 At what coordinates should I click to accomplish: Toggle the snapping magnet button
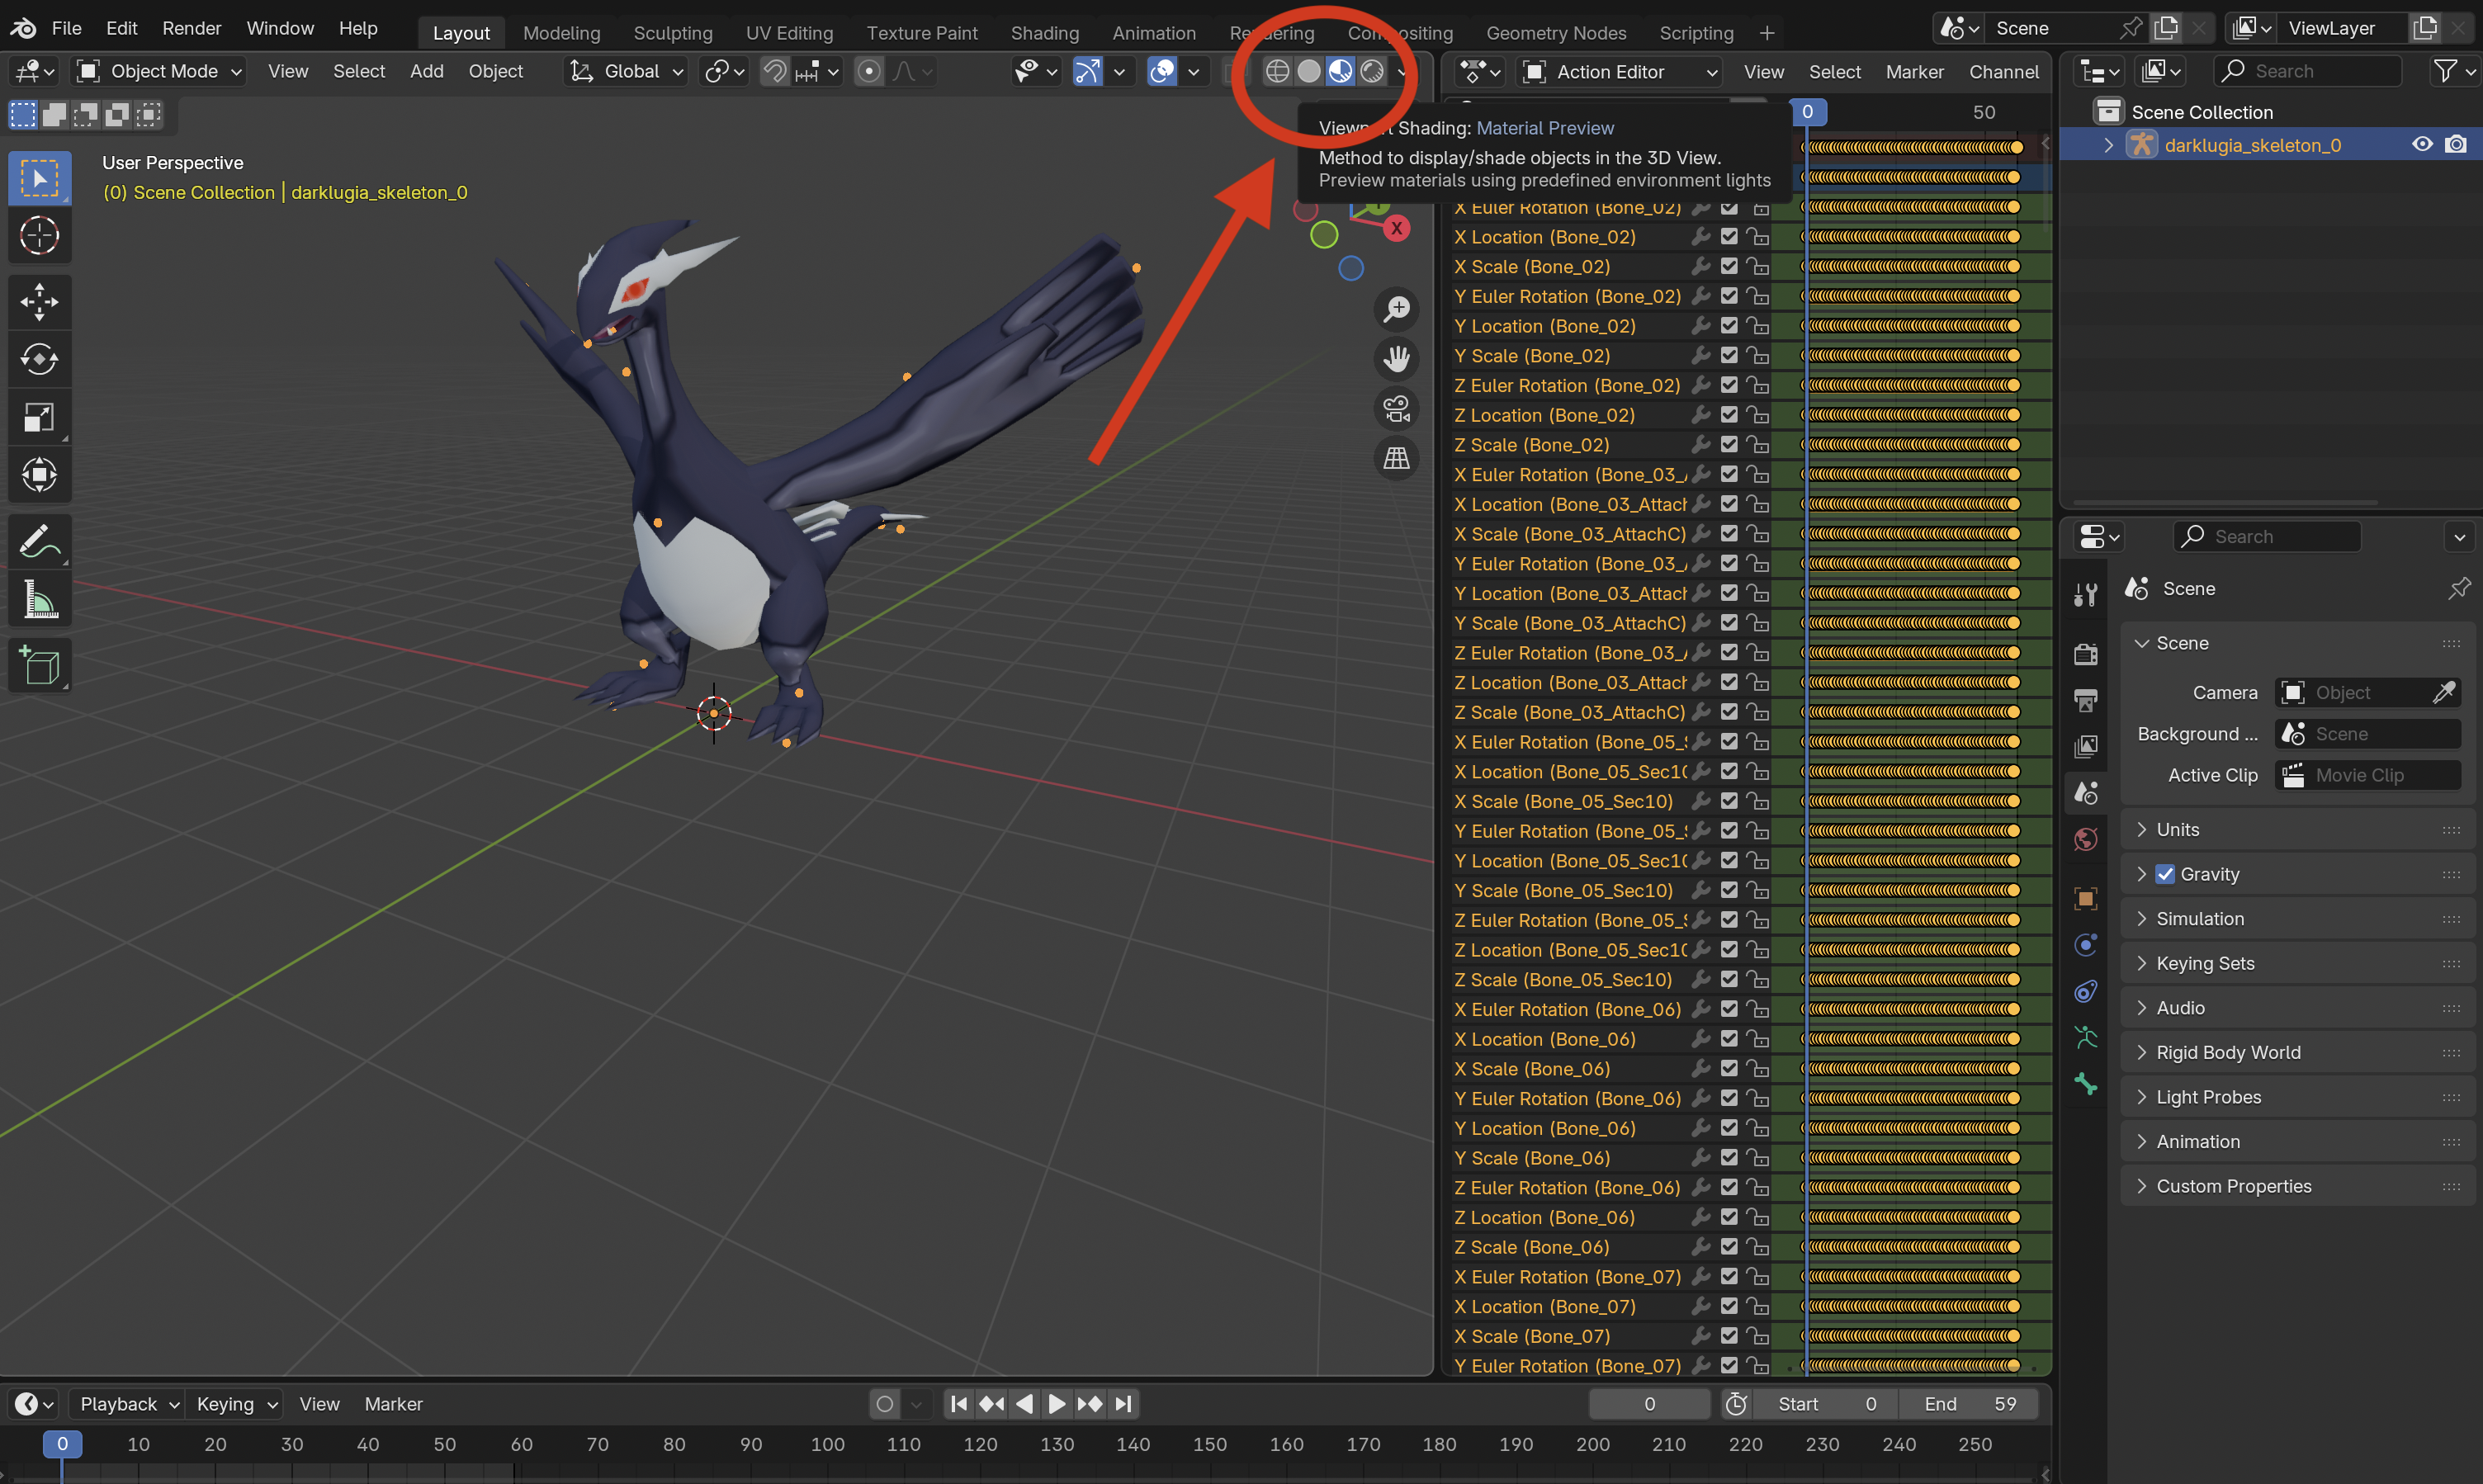click(775, 71)
